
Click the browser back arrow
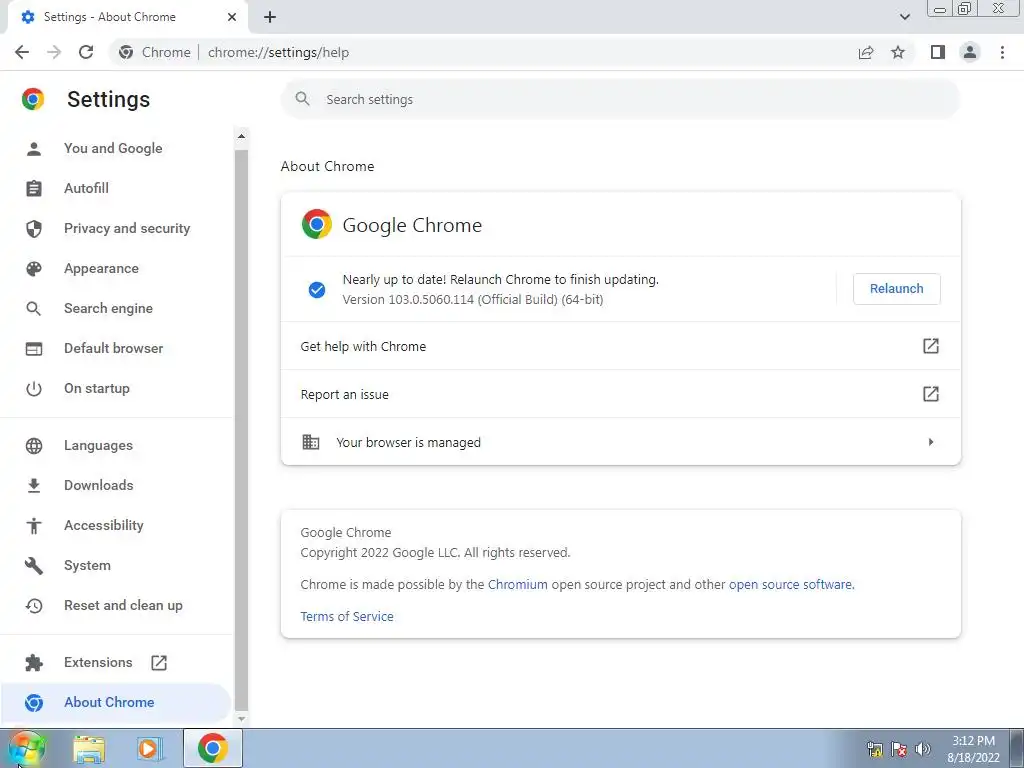point(22,52)
